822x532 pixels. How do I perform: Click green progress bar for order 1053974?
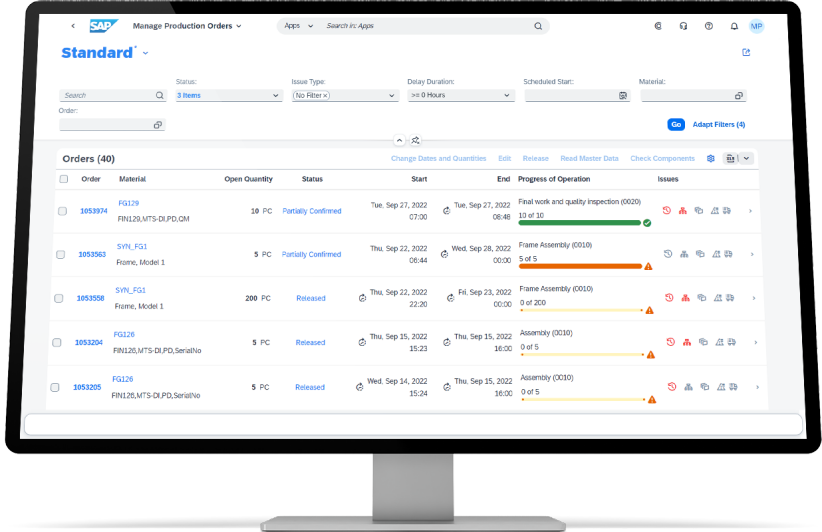click(x=579, y=222)
